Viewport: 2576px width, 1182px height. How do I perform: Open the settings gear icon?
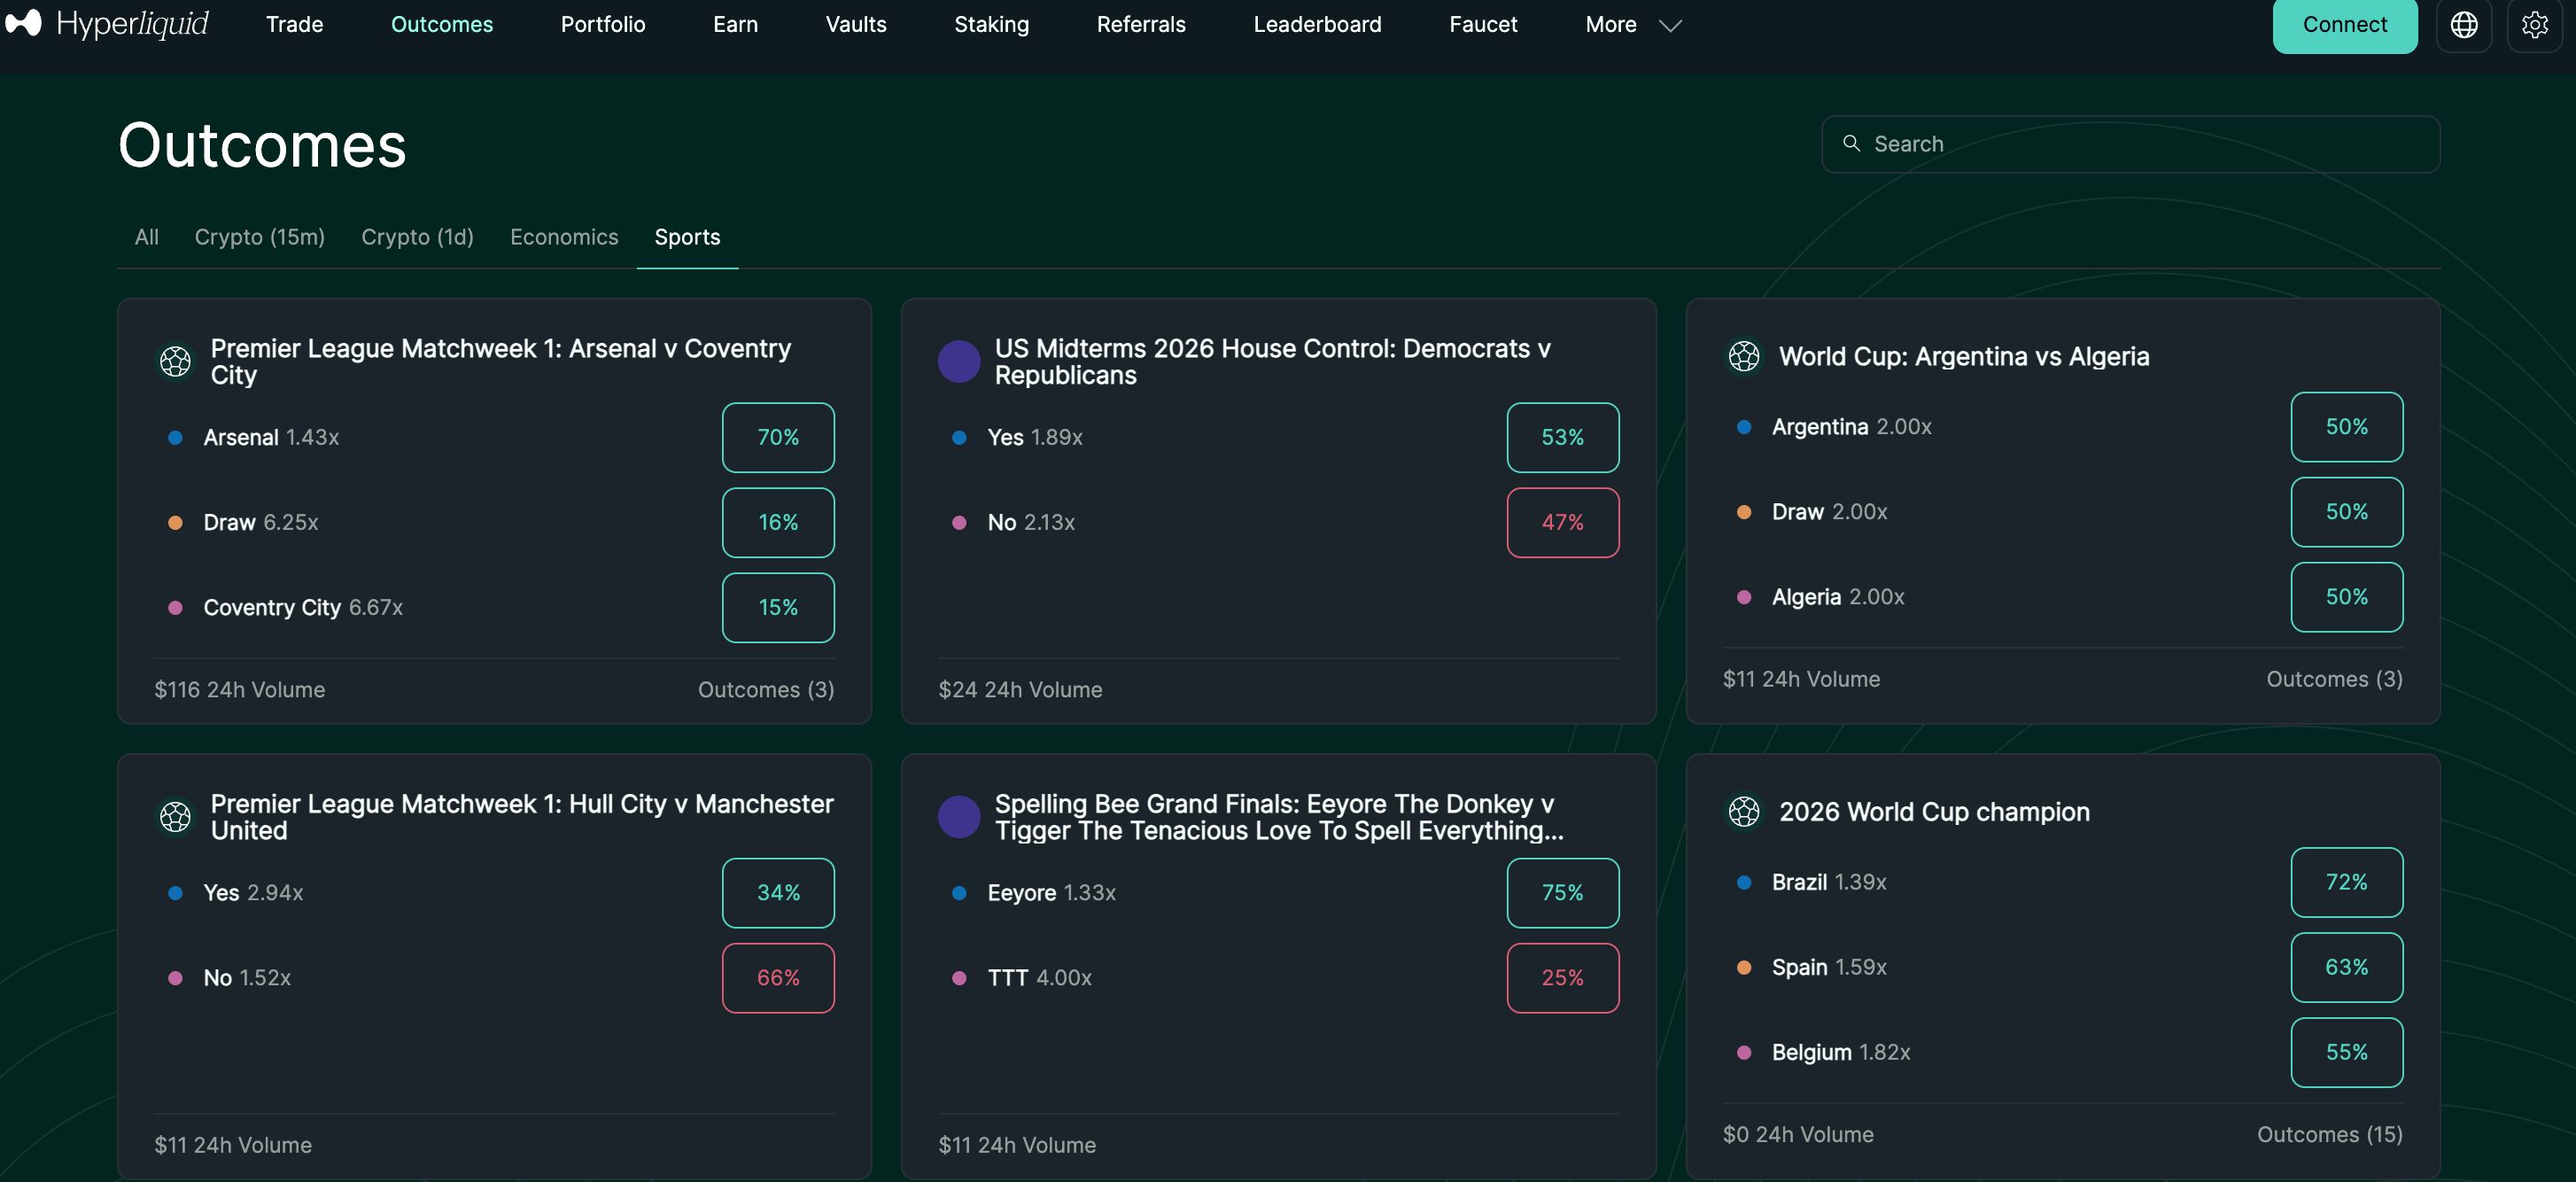click(2534, 25)
